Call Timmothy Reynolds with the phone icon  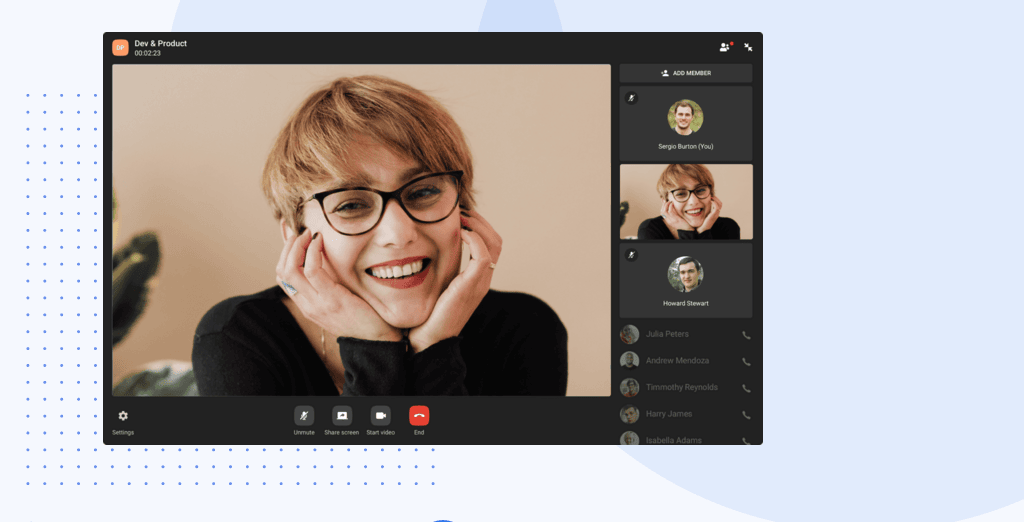coord(746,388)
